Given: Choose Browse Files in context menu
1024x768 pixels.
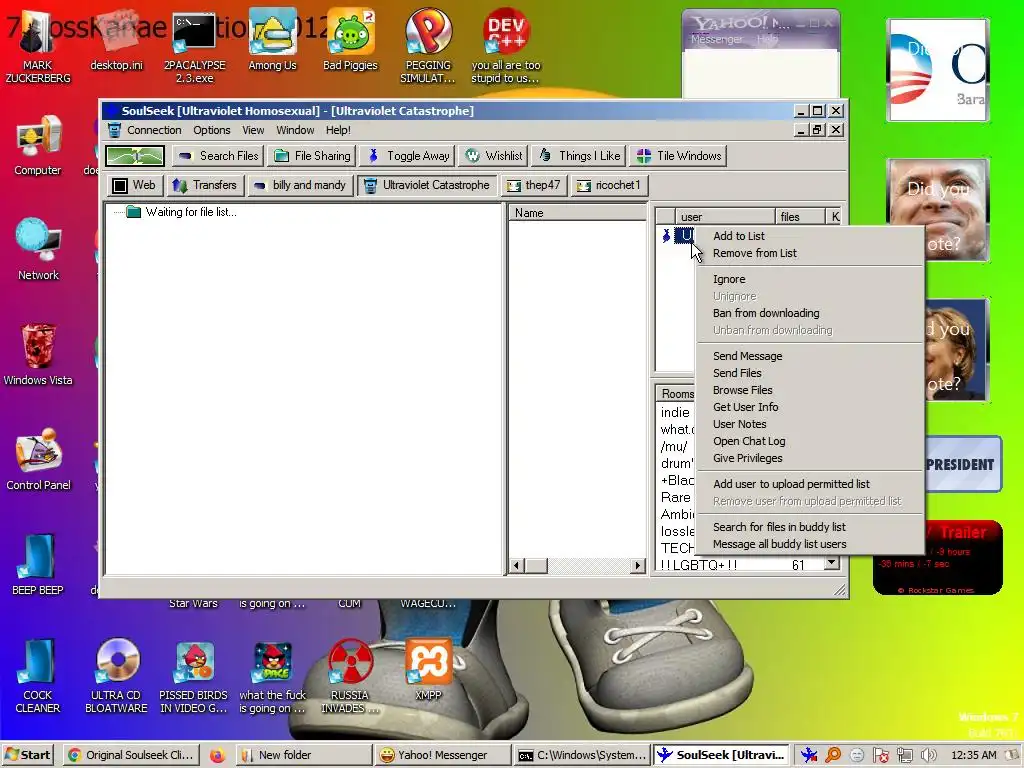Looking at the screenshot, I should click(x=810, y=390).
